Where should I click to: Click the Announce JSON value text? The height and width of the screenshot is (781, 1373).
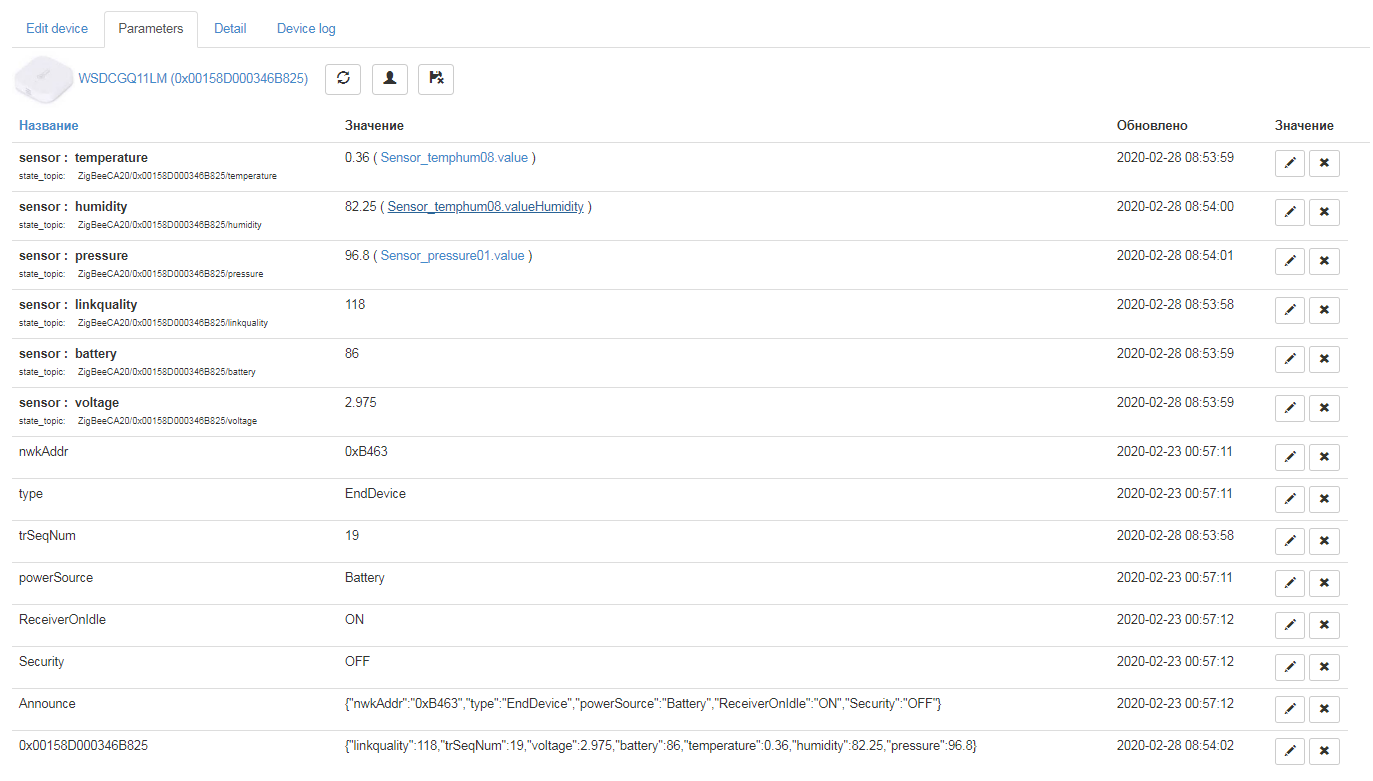tap(643, 704)
